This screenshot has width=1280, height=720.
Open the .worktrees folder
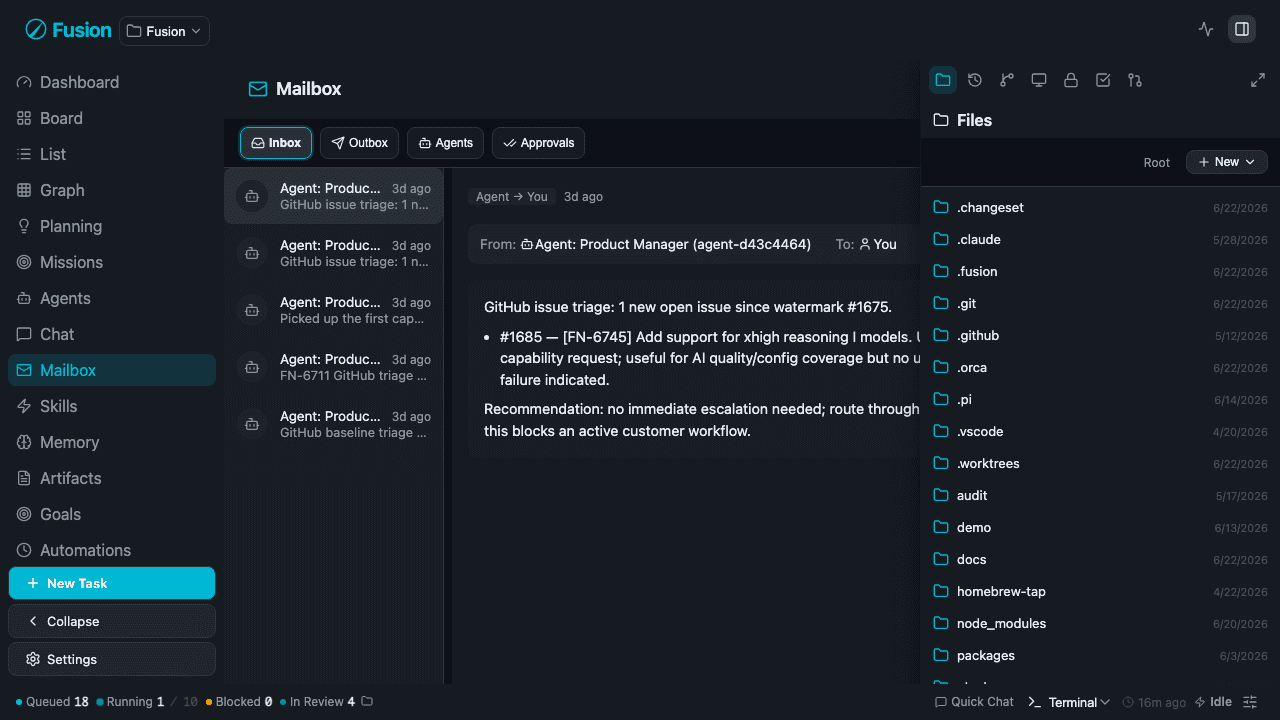pos(1100,463)
